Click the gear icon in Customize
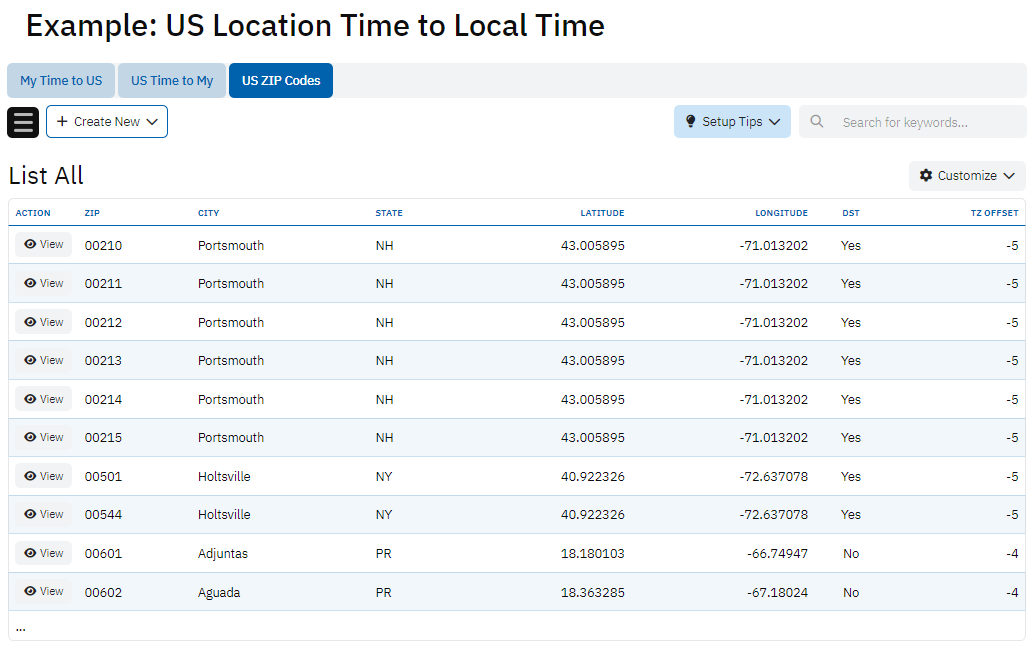Screen dimensions: 1029x646 point(926,176)
